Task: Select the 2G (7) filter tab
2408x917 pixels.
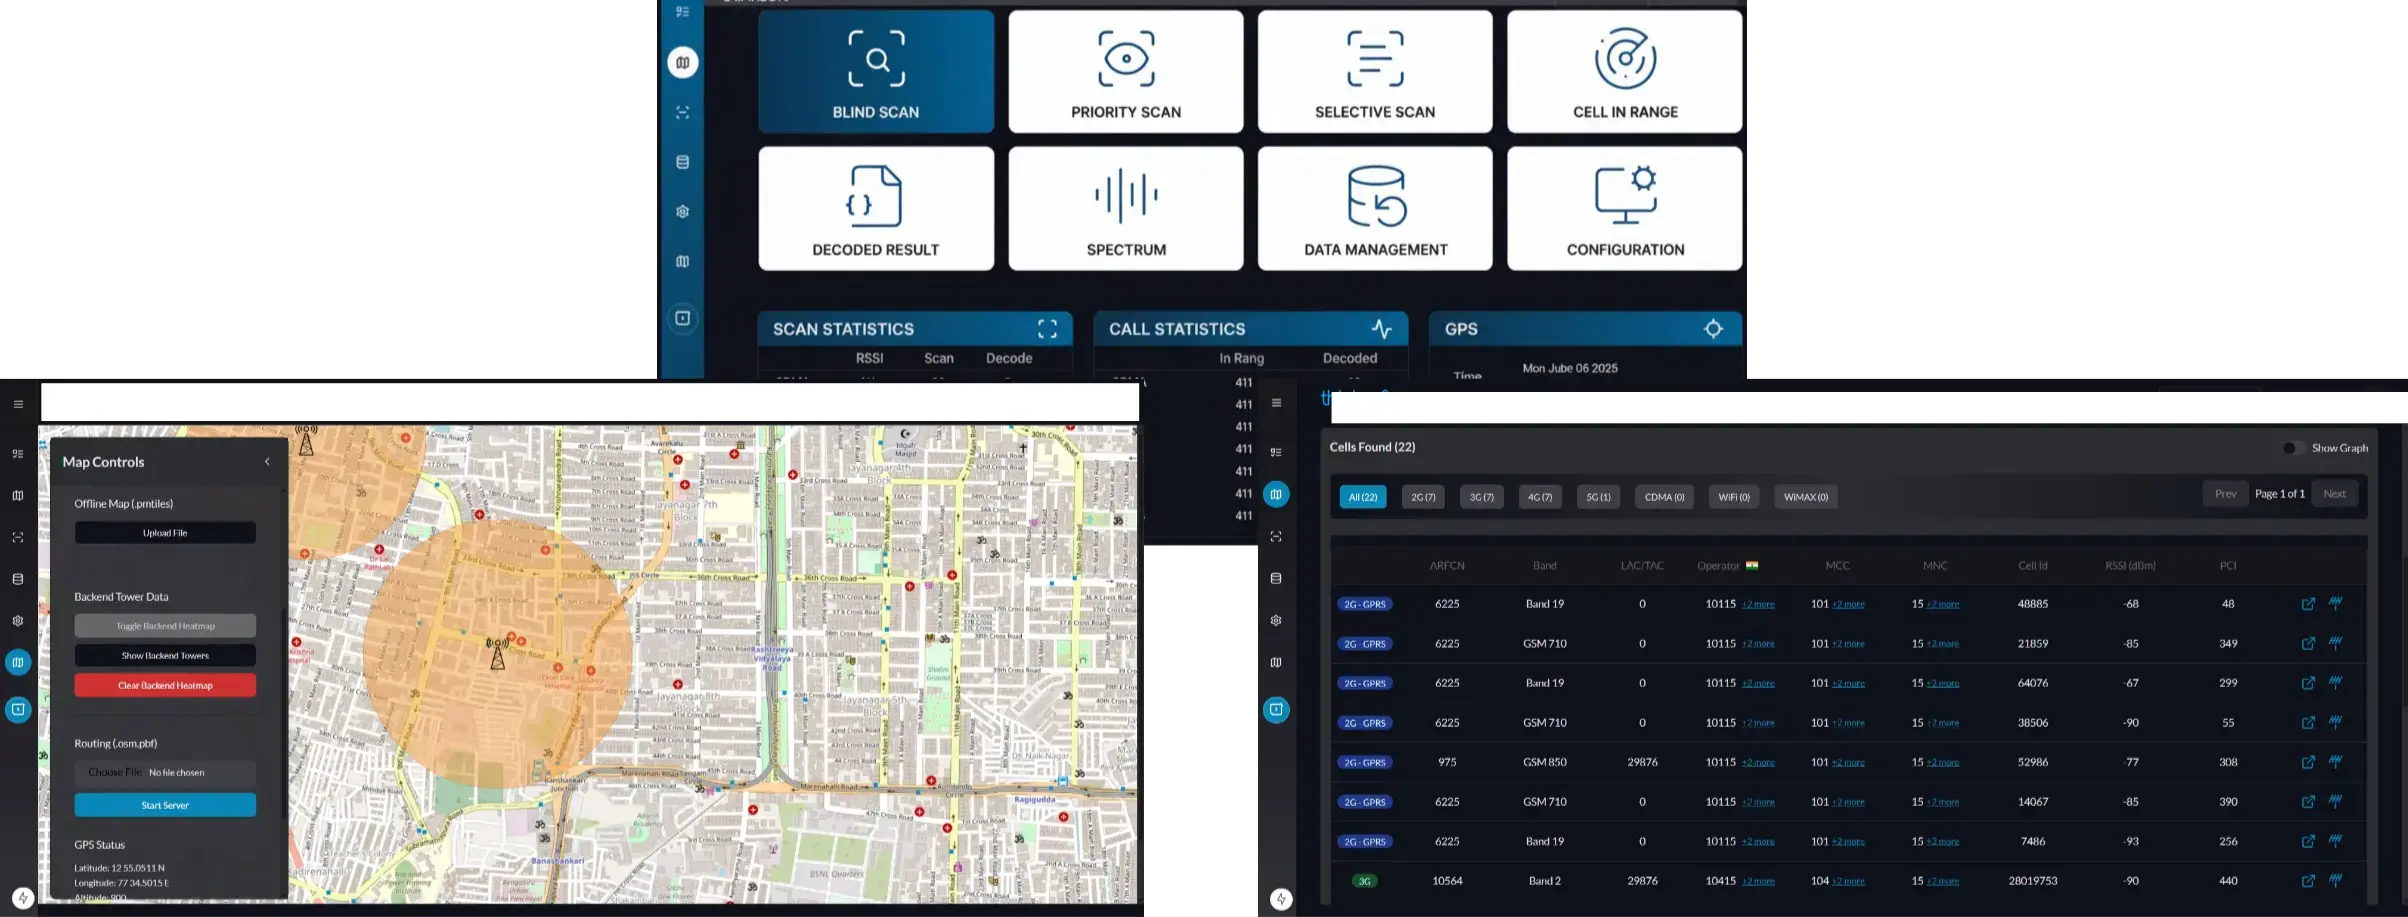Action: pyautogui.click(x=1422, y=497)
